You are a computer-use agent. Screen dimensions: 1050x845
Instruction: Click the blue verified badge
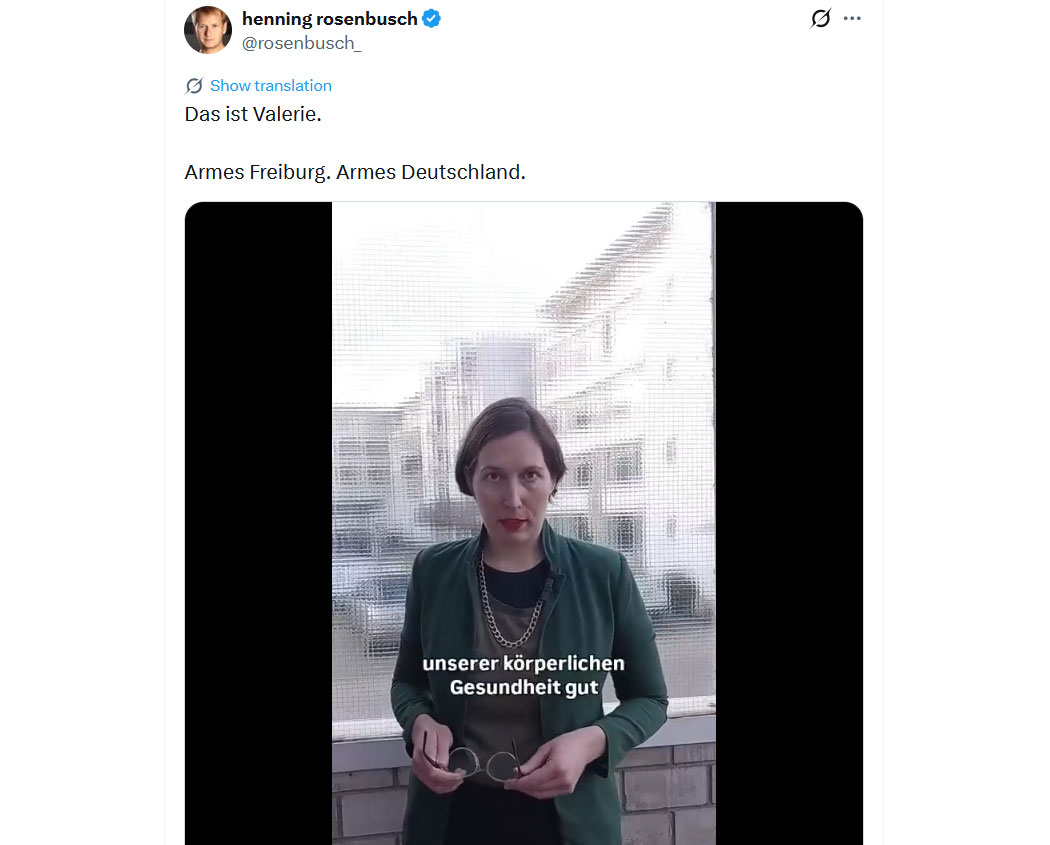click(x=432, y=18)
